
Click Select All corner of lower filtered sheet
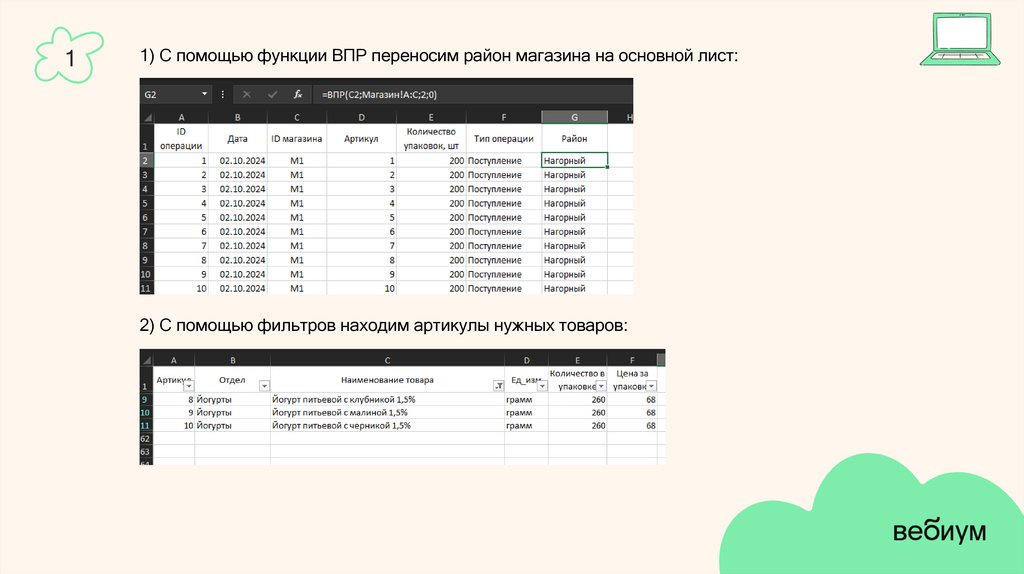tap(147, 360)
